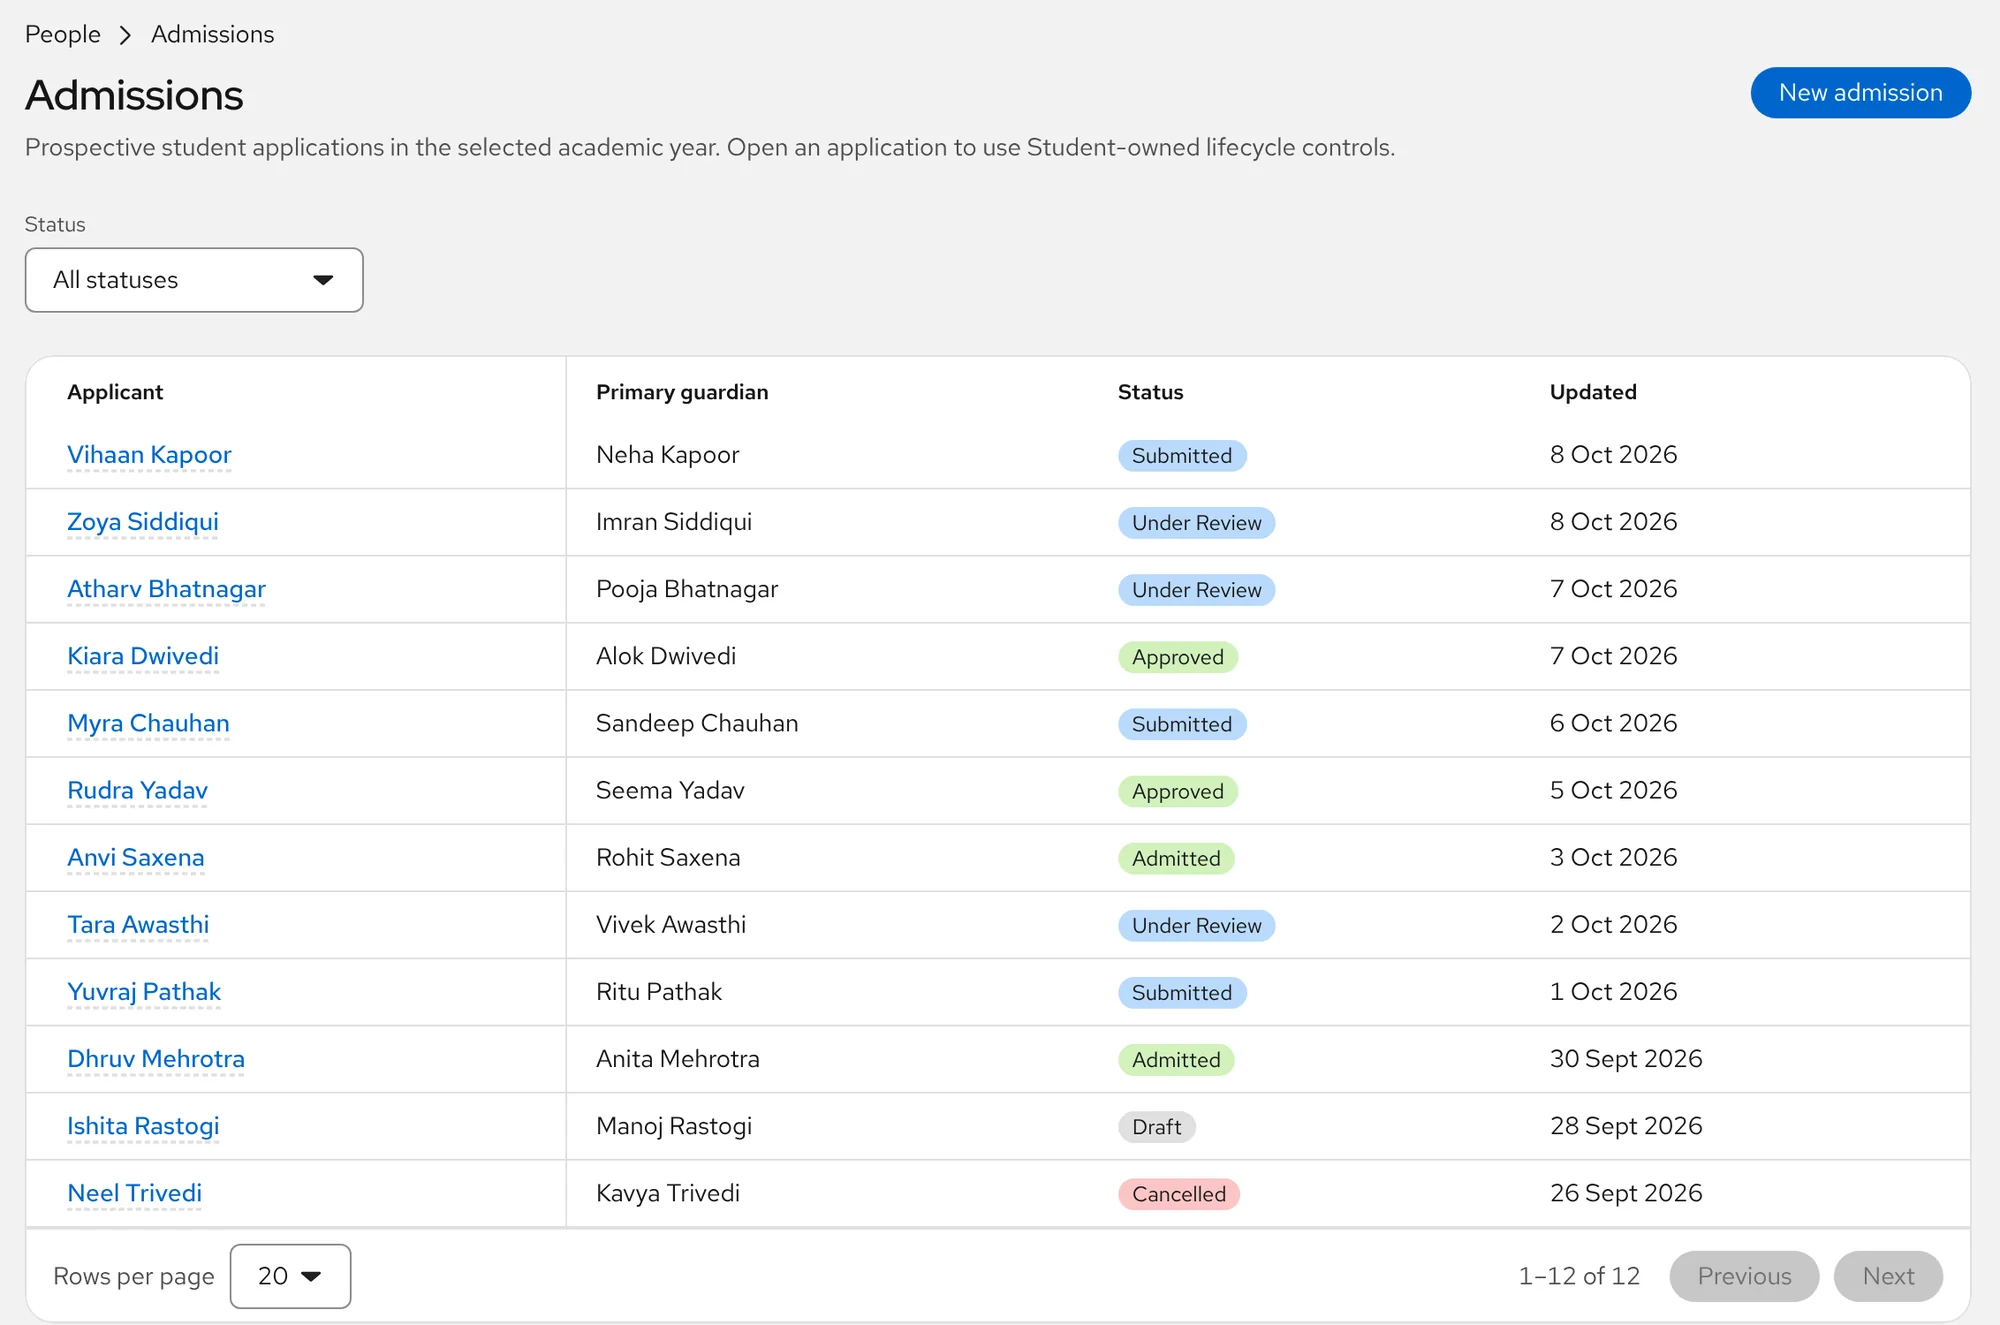Click Tara Awasthi's Under Review badge

coord(1197,925)
